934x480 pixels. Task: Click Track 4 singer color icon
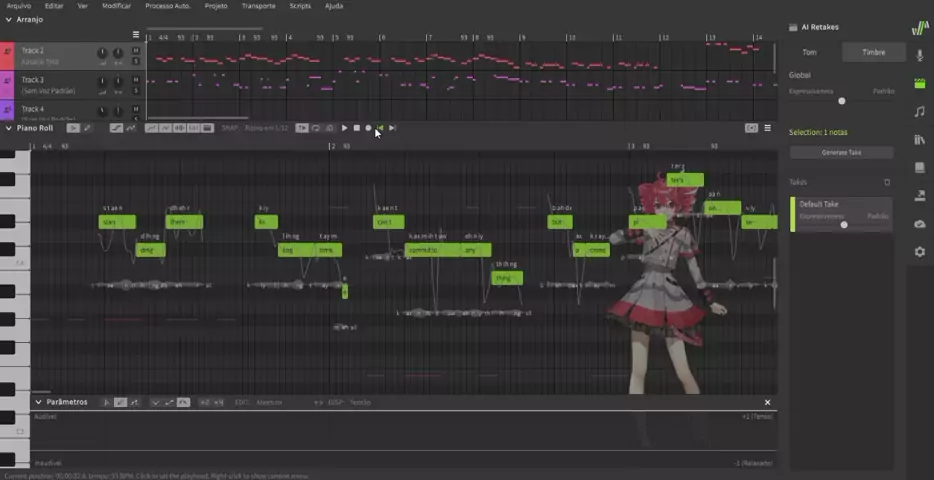click(x=7, y=110)
